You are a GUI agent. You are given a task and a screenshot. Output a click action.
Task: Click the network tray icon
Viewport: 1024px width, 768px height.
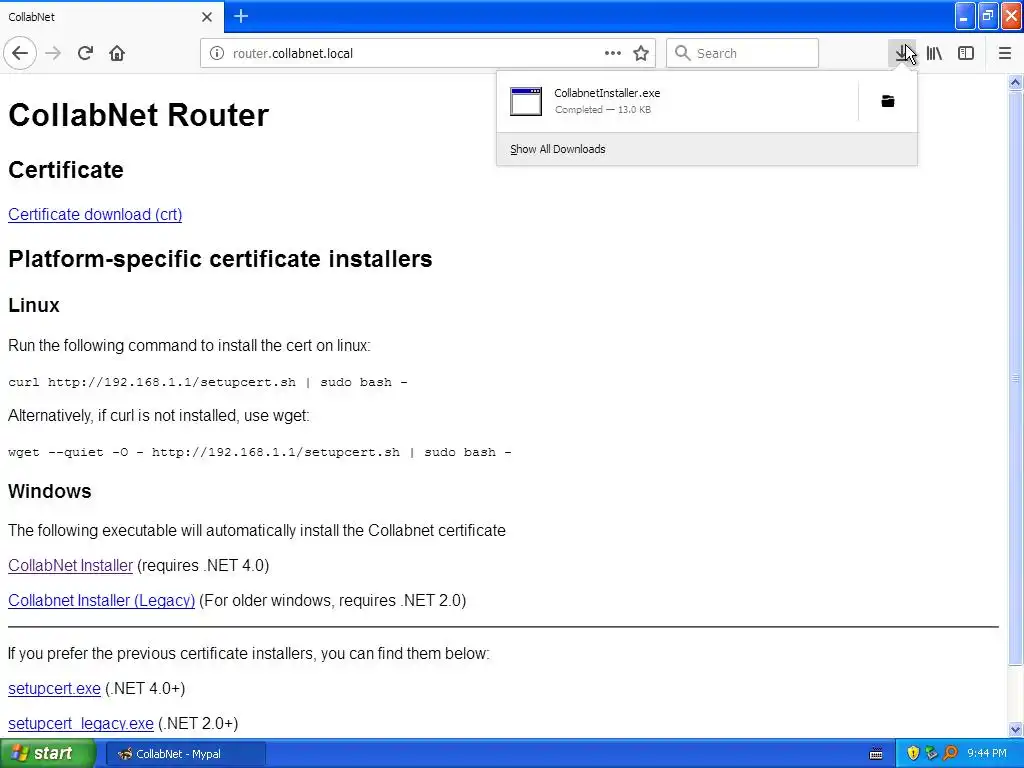(x=931, y=754)
